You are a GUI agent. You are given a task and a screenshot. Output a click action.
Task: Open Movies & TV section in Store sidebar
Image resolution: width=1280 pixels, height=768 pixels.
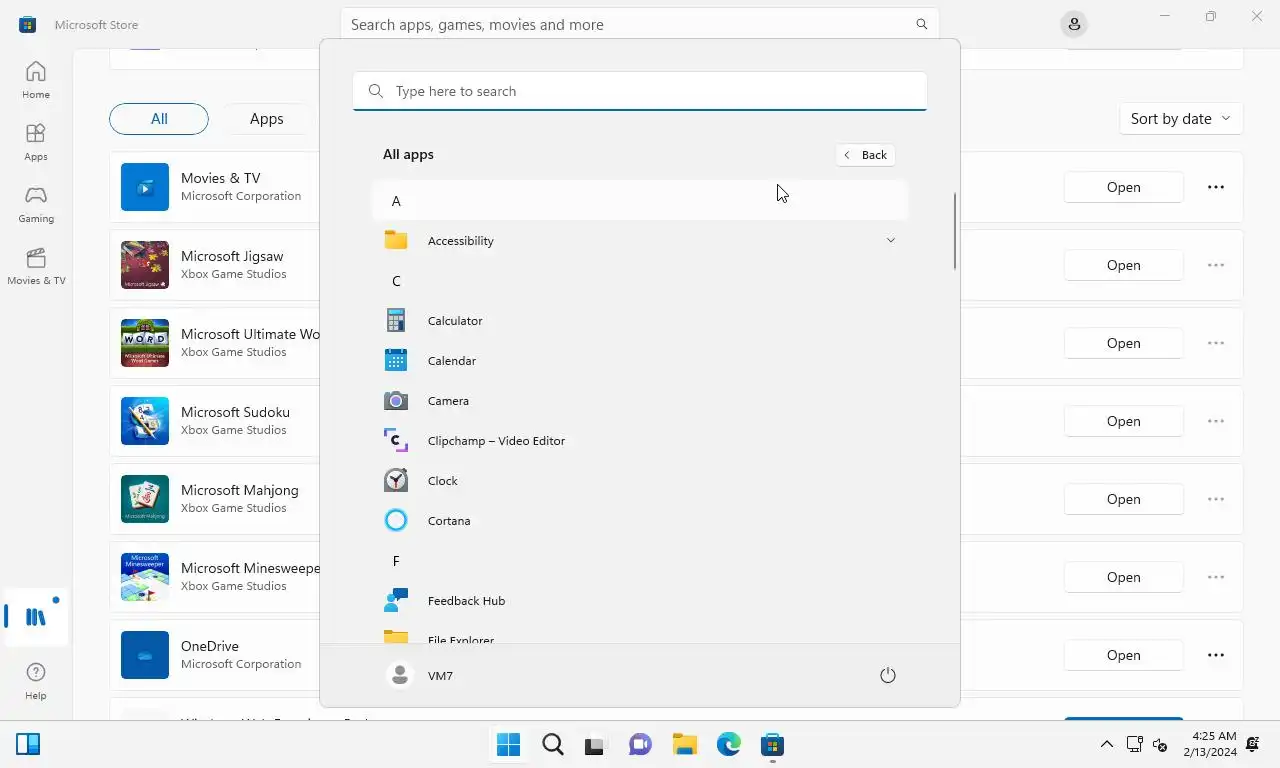tap(36, 266)
